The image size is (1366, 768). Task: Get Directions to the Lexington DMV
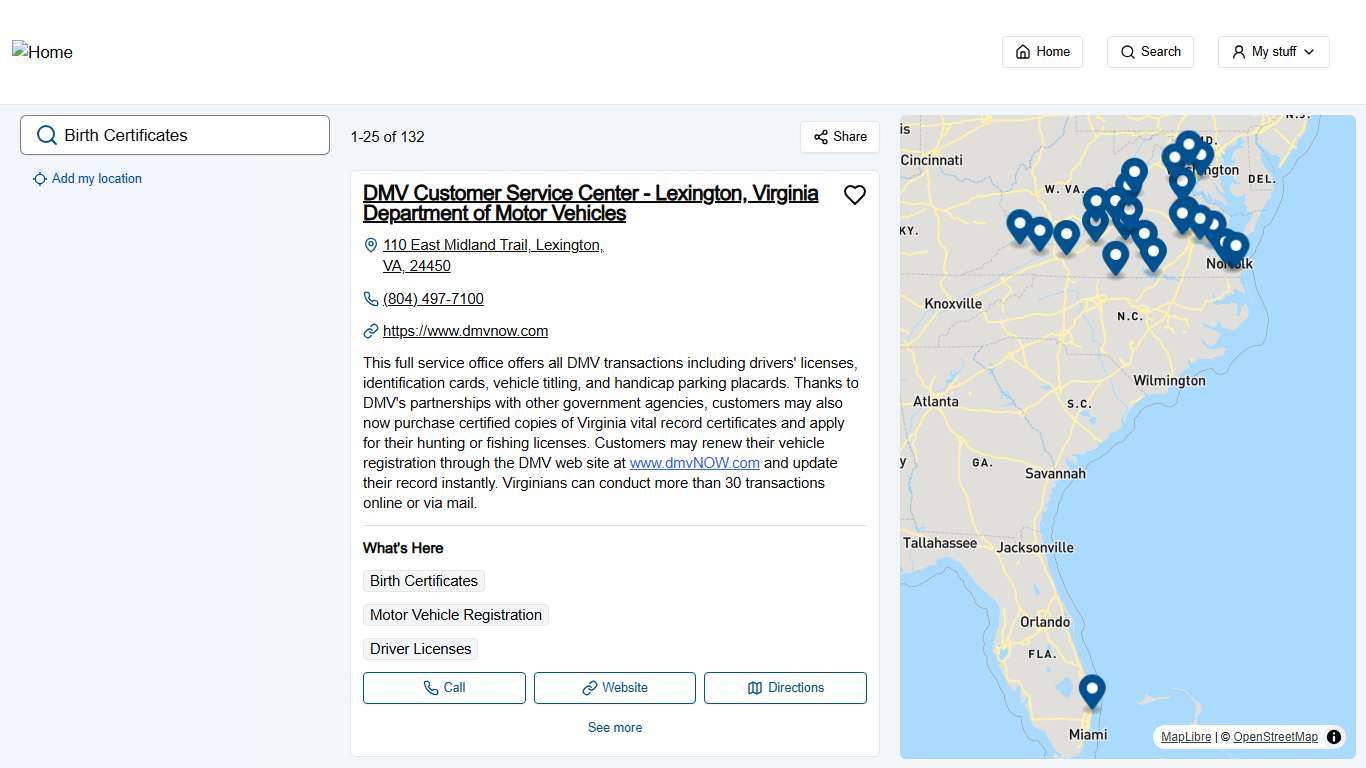click(x=785, y=688)
